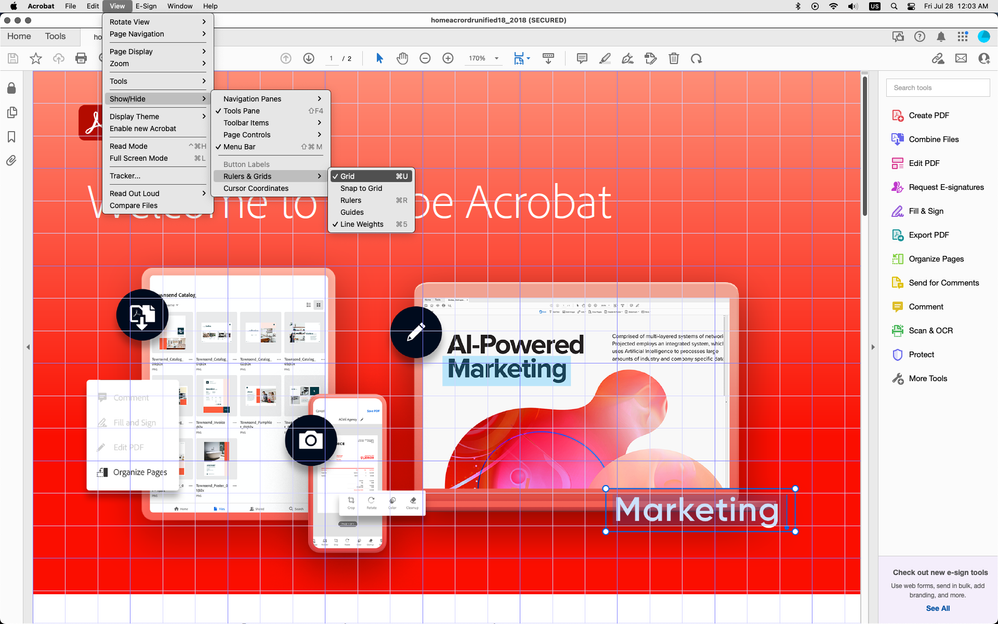The width and height of the screenshot is (998, 624).
Task: Expand the Page Navigation submenu
Action: click(x=157, y=34)
